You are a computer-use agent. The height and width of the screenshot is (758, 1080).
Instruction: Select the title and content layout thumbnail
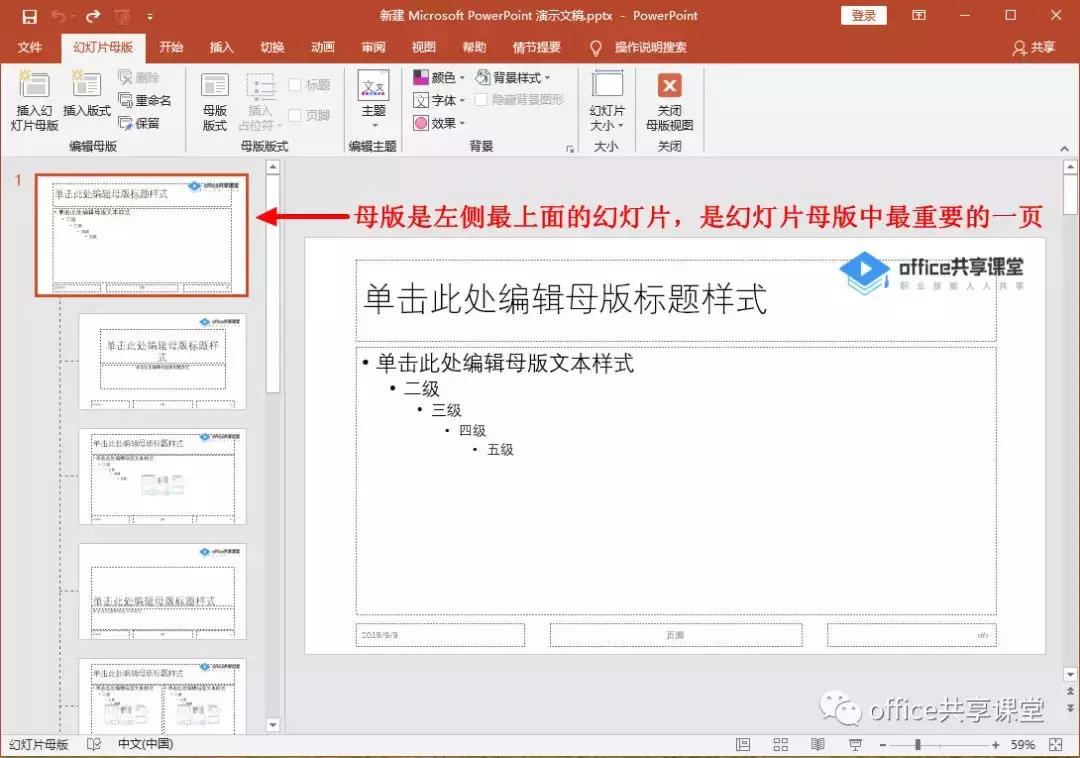click(163, 476)
